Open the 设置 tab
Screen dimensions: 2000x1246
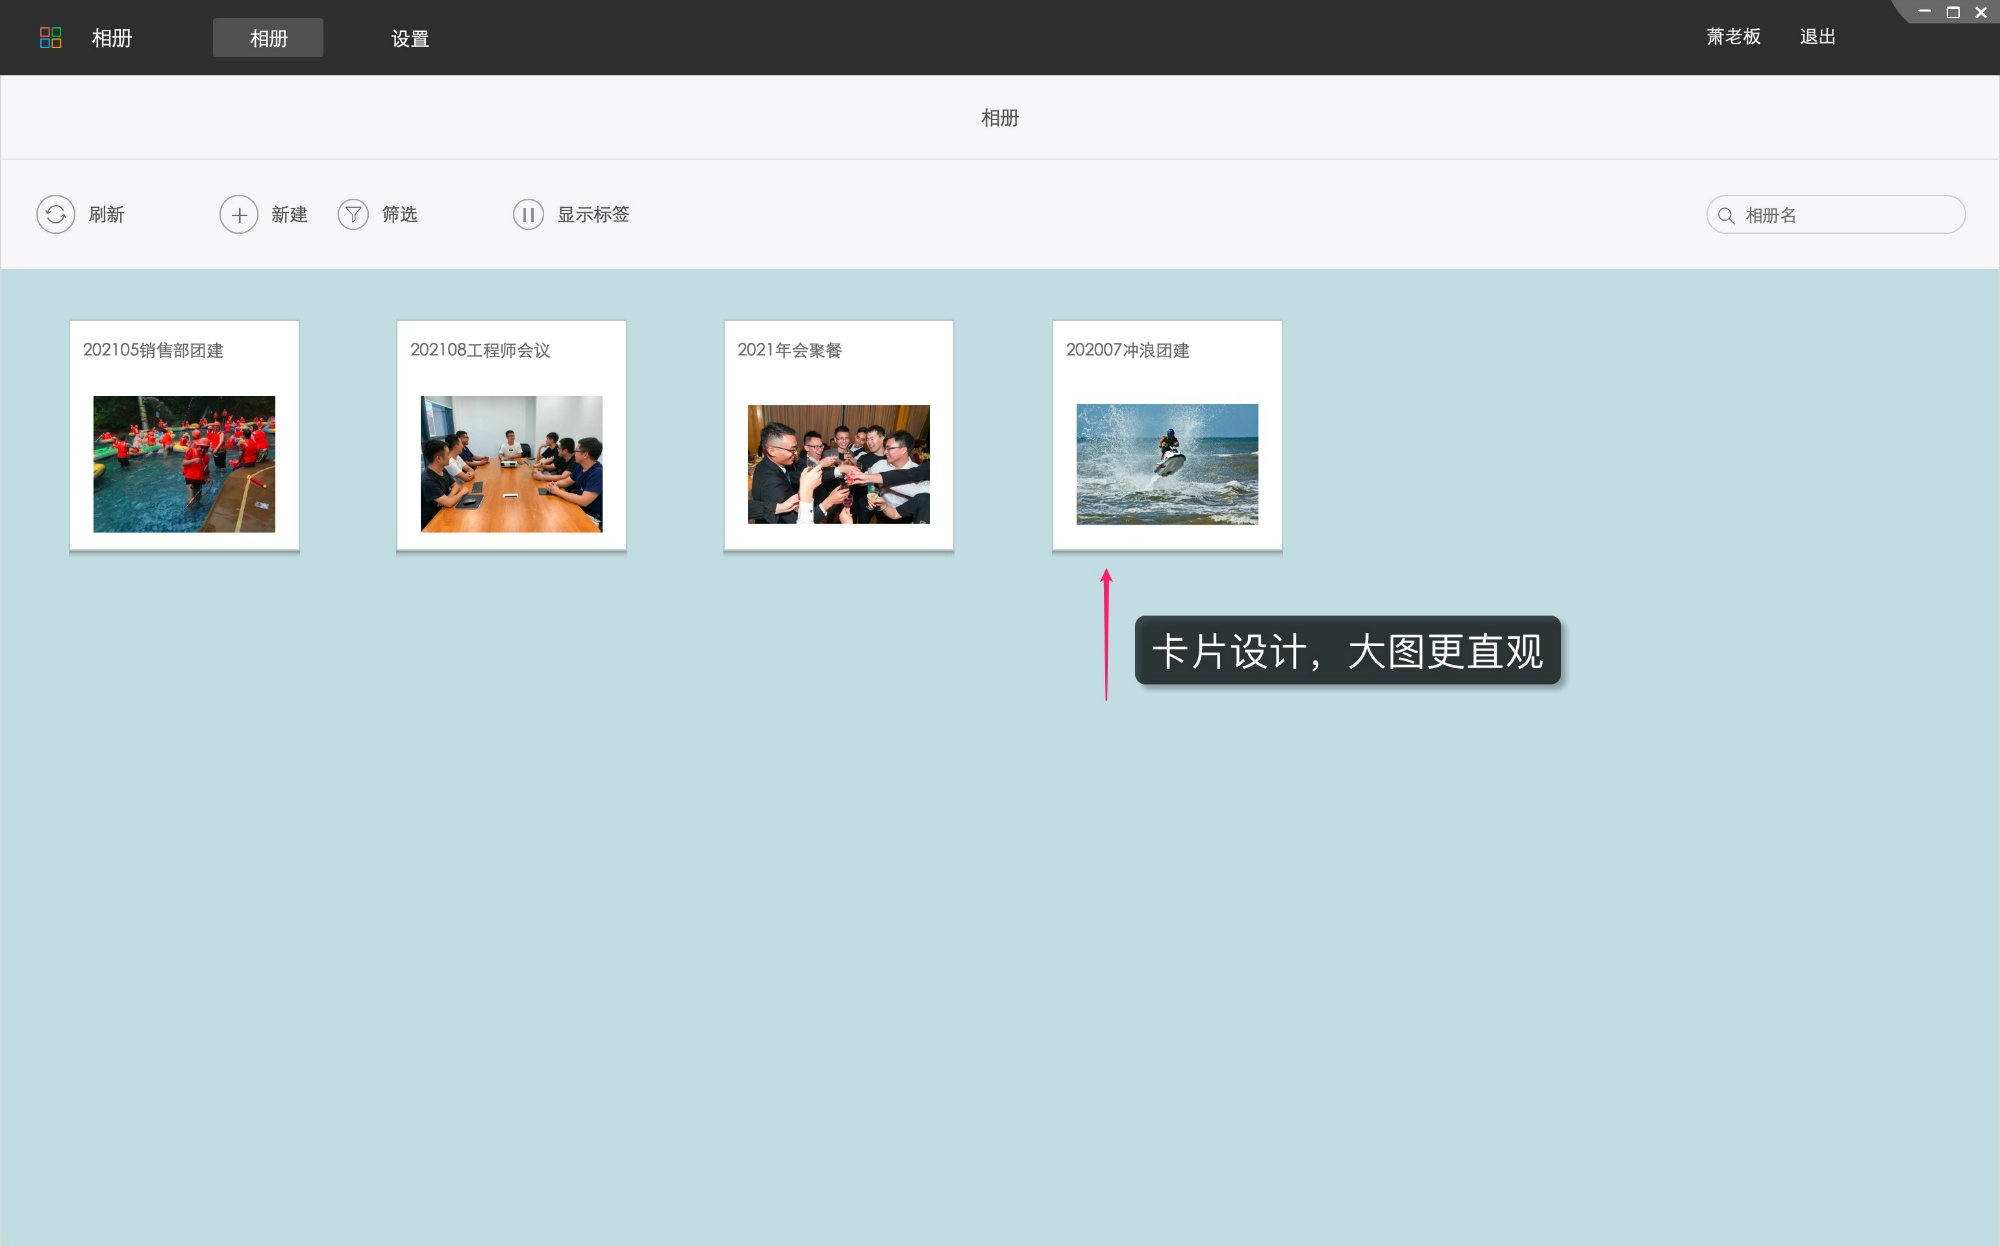(410, 38)
